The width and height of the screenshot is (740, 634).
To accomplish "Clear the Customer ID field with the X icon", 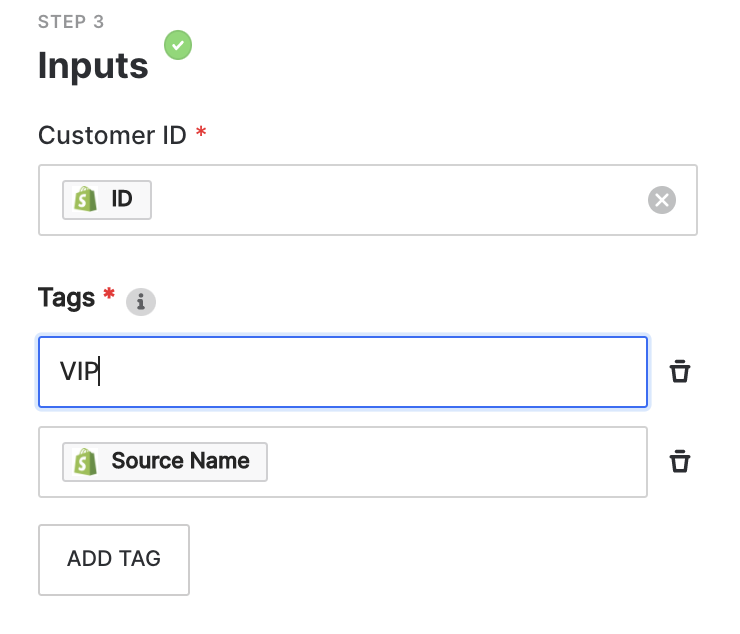I will [661, 200].
